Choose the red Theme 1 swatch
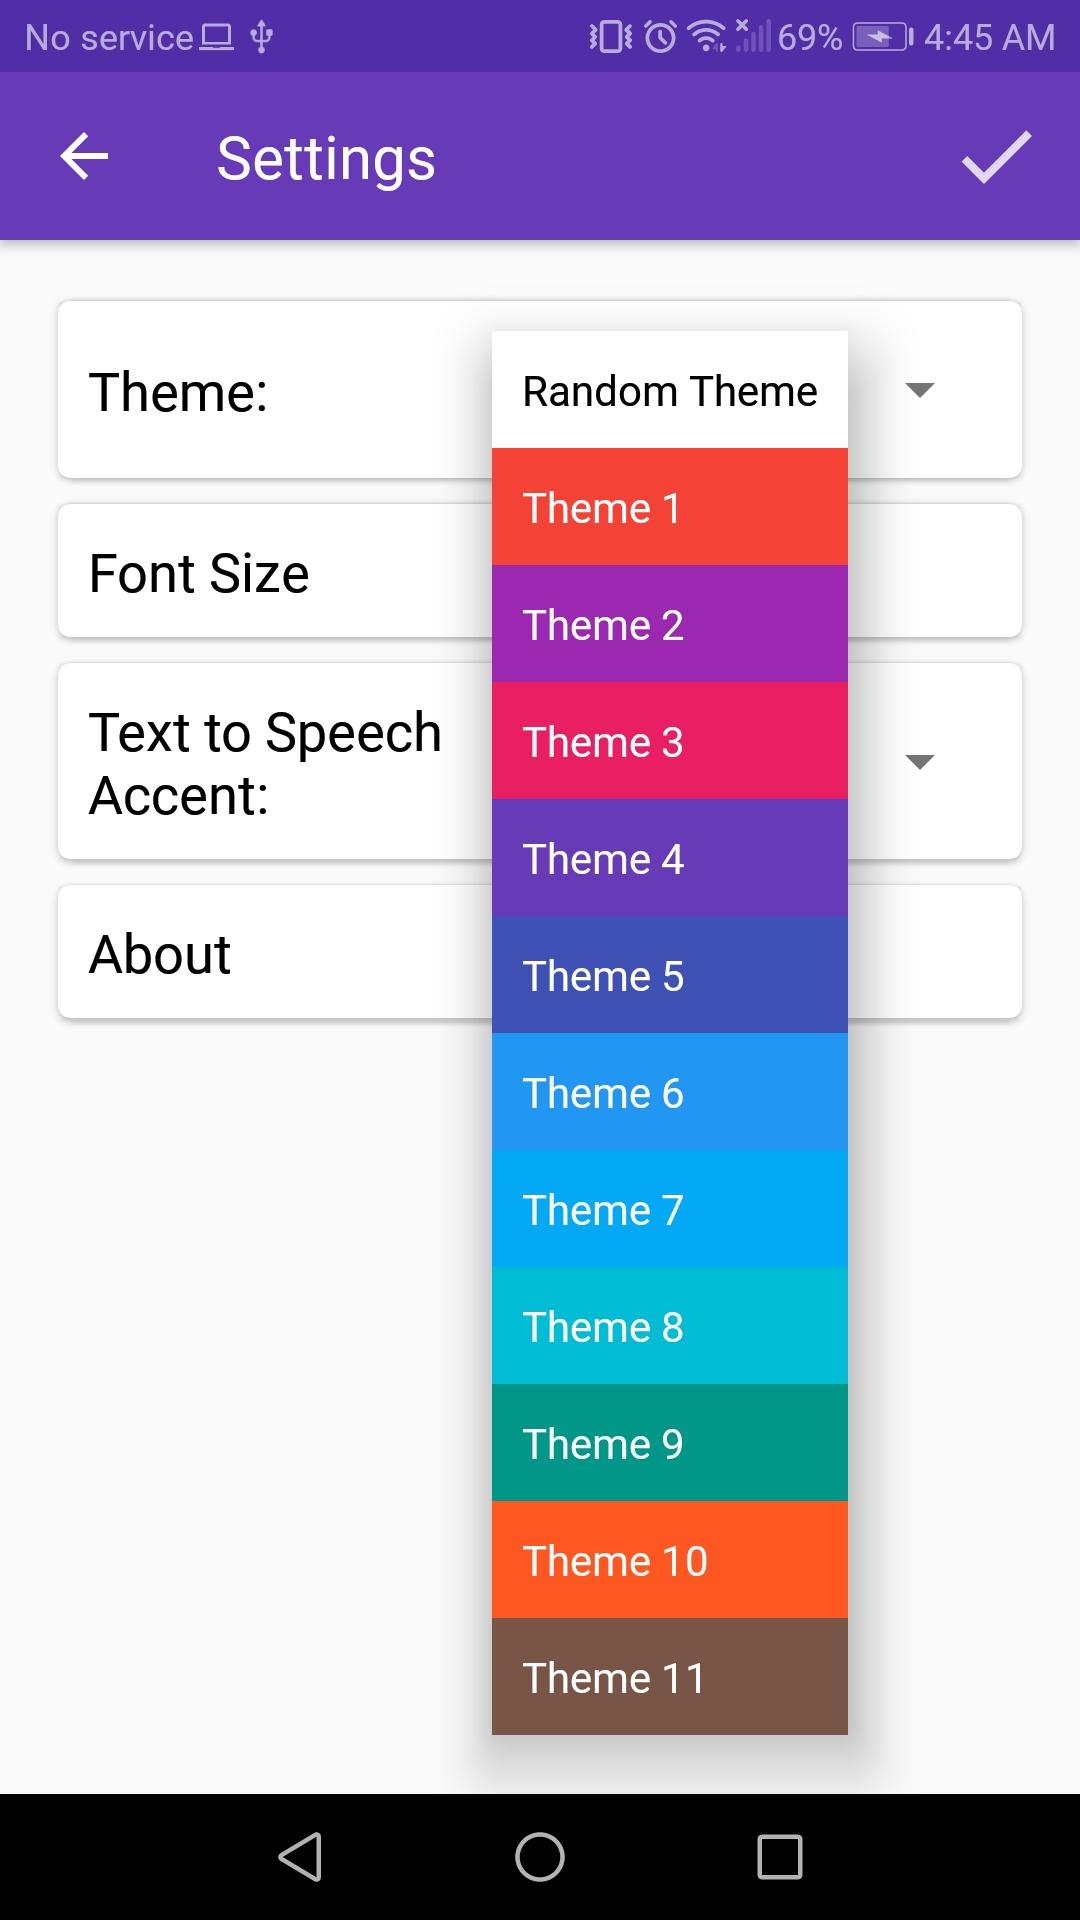 coord(670,507)
